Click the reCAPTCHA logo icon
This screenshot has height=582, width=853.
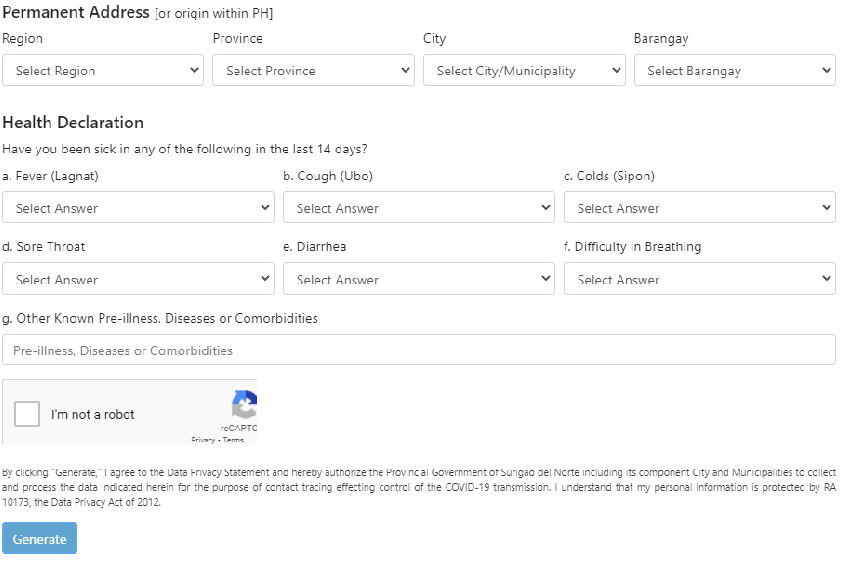tap(245, 404)
